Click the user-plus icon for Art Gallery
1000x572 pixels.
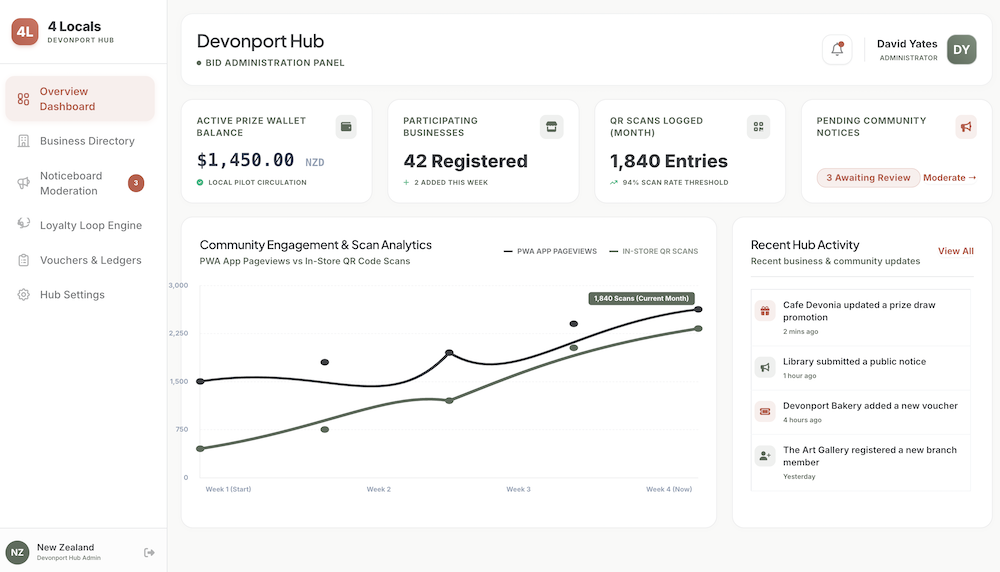[x=765, y=455]
